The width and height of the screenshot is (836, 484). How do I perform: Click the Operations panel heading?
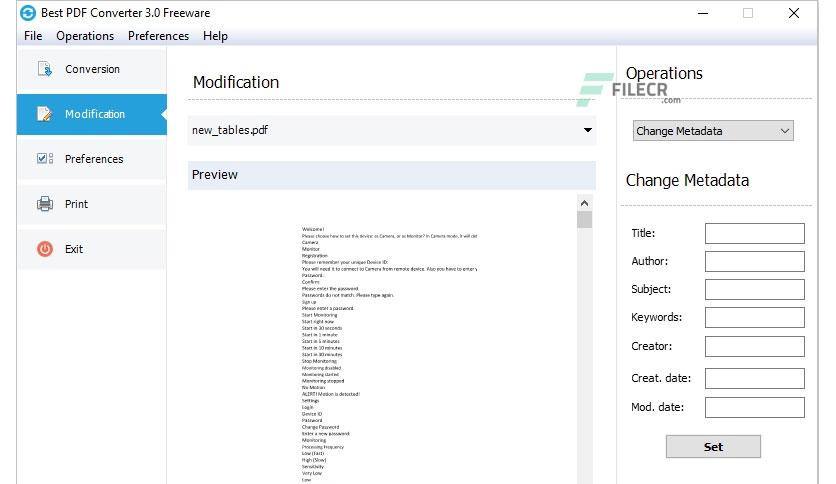pos(664,73)
